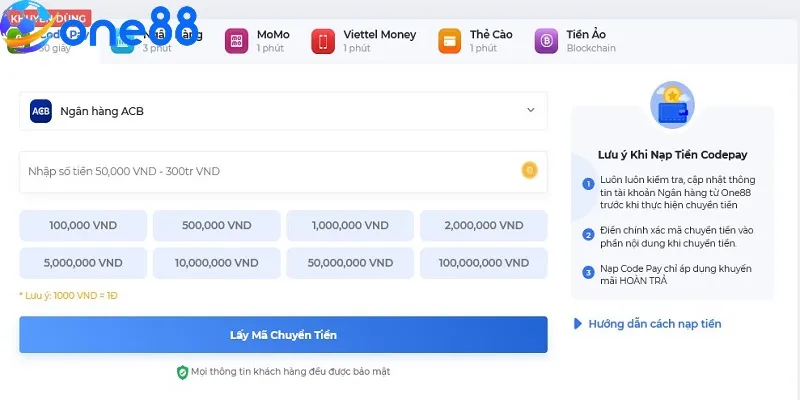Click the Thẻ Cào card icon
The width and height of the screenshot is (800, 400).
coord(450,41)
